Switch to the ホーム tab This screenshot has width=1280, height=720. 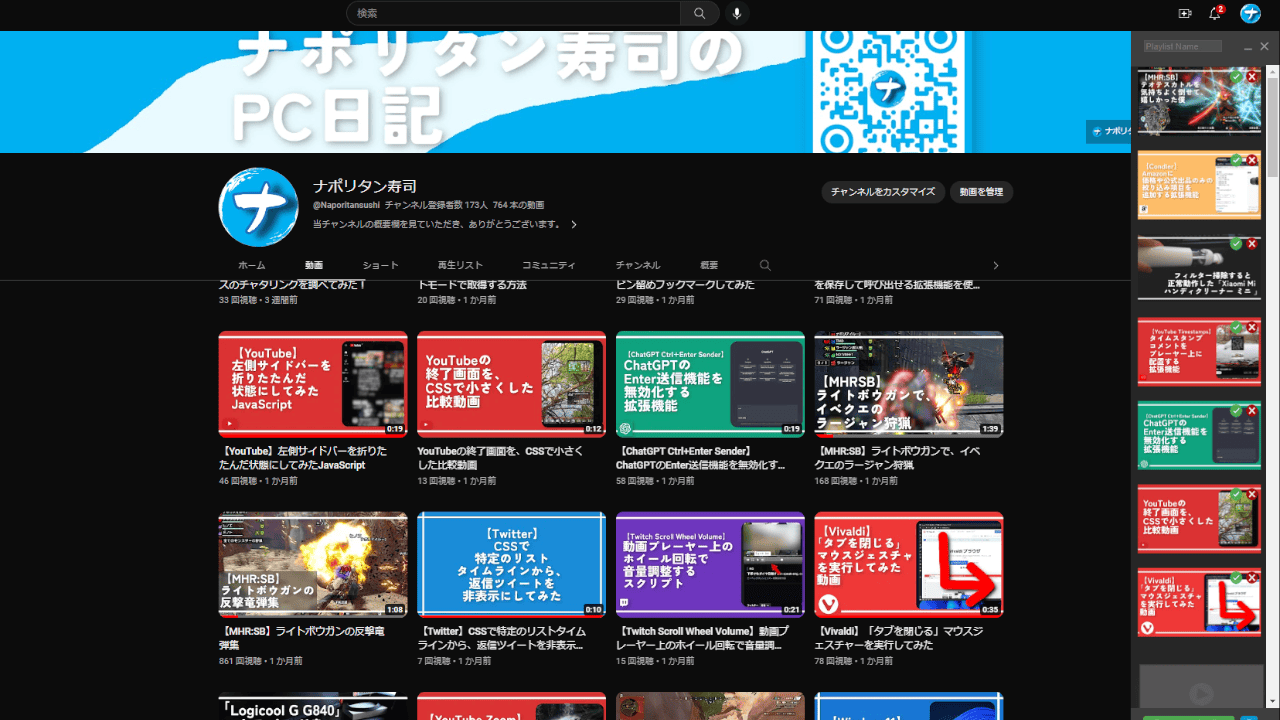pyautogui.click(x=252, y=265)
